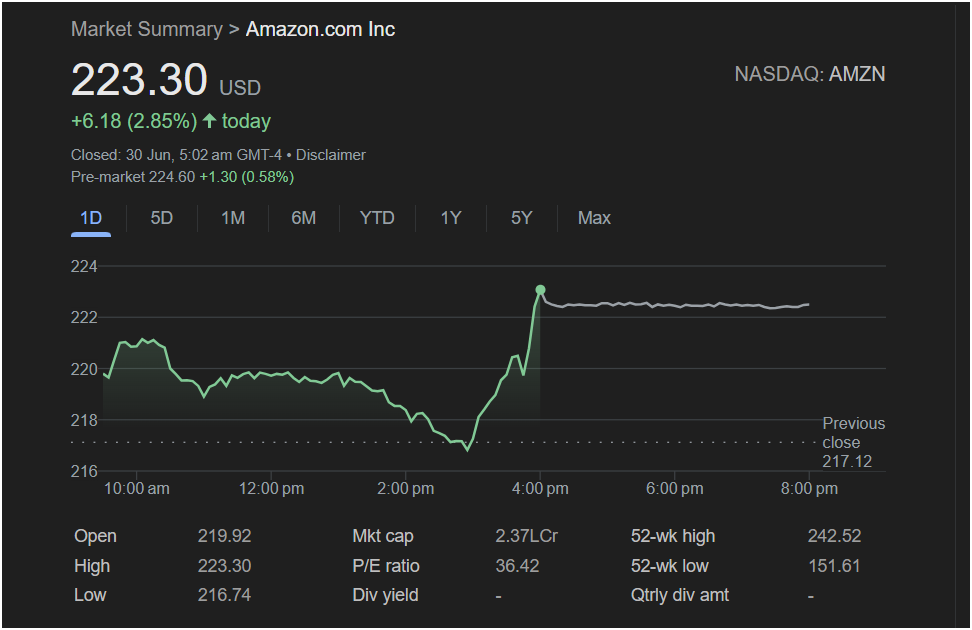Click the 10:00 am axis label
This screenshot has height=630, width=972.
click(136, 489)
